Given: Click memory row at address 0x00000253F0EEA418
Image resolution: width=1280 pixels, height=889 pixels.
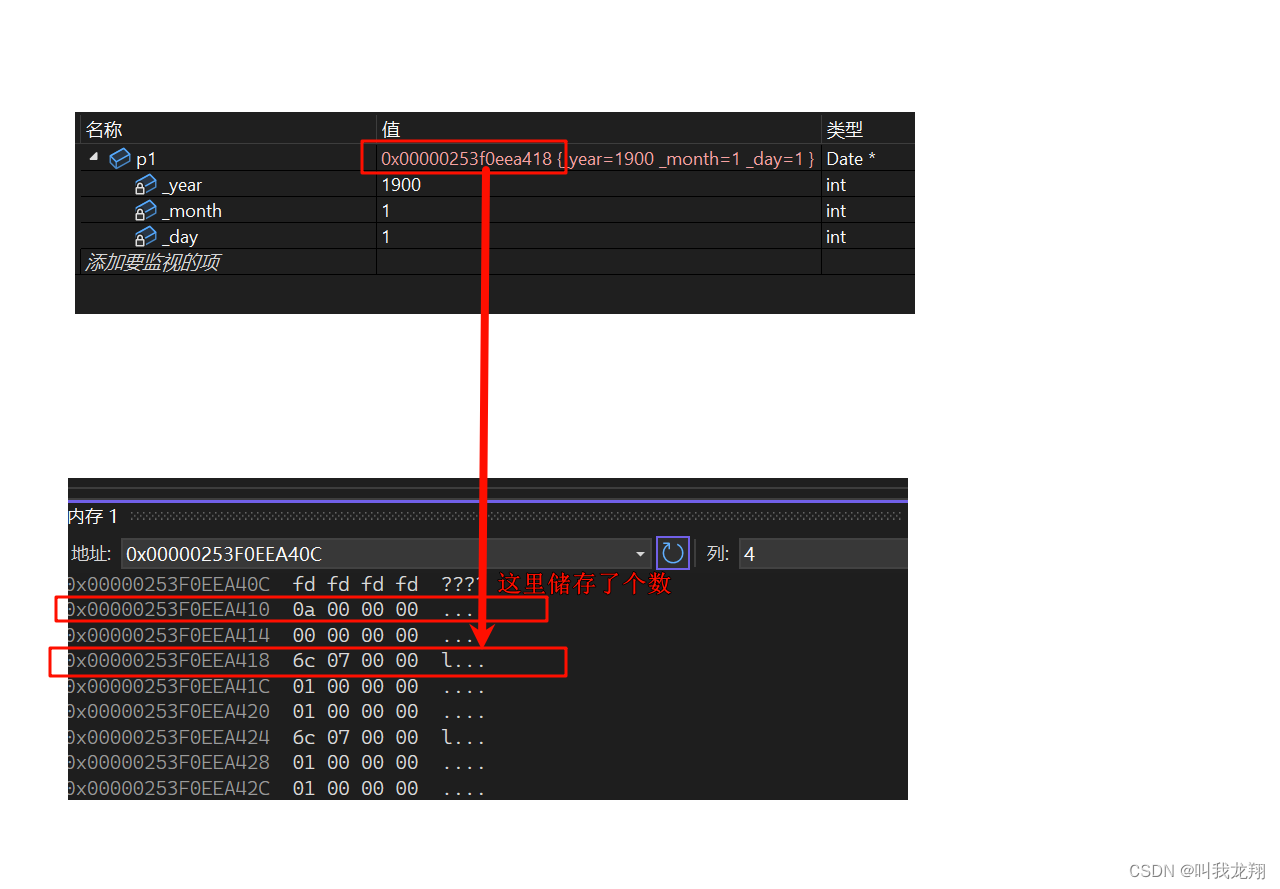Looking at the screenshot, I should [276, 661].
